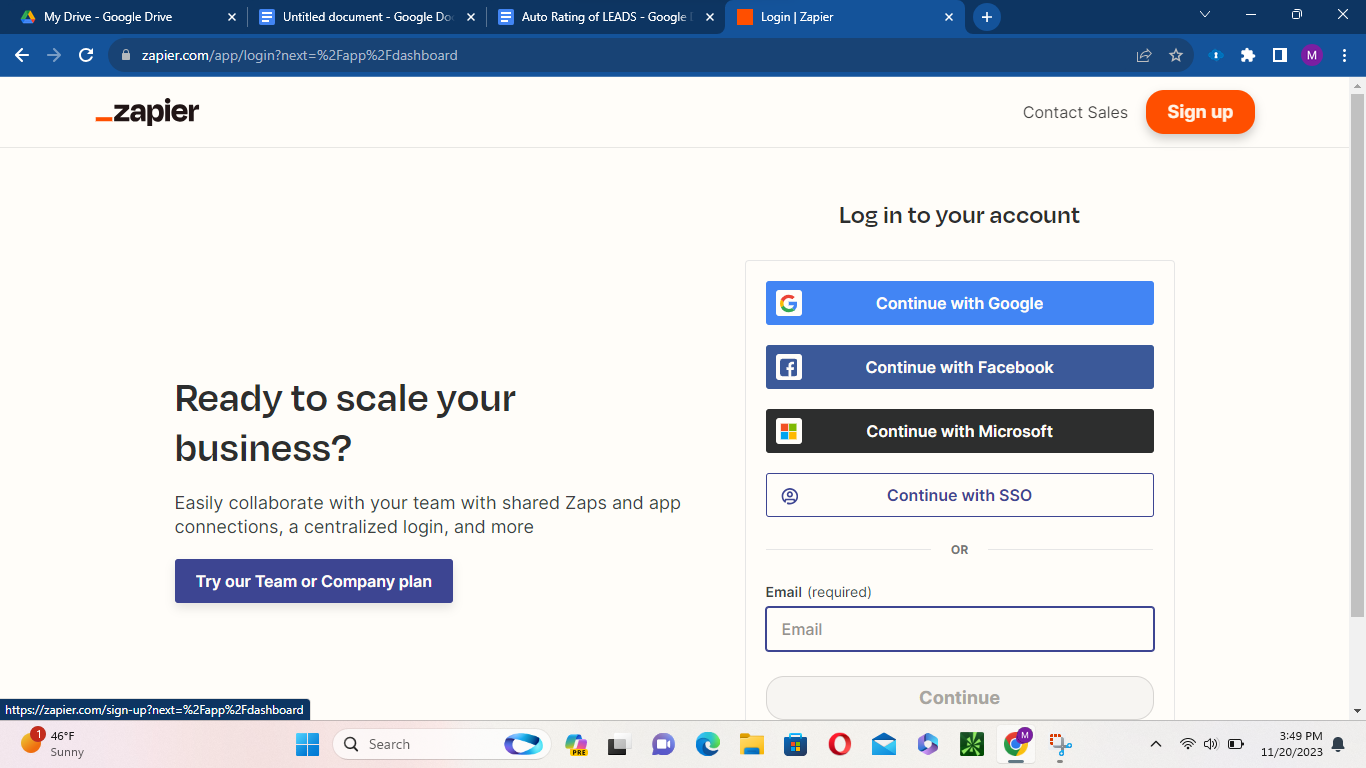Viewport: 1366px width, 768px height.
Task: Click the taskbar Search box
Action: 441,744
